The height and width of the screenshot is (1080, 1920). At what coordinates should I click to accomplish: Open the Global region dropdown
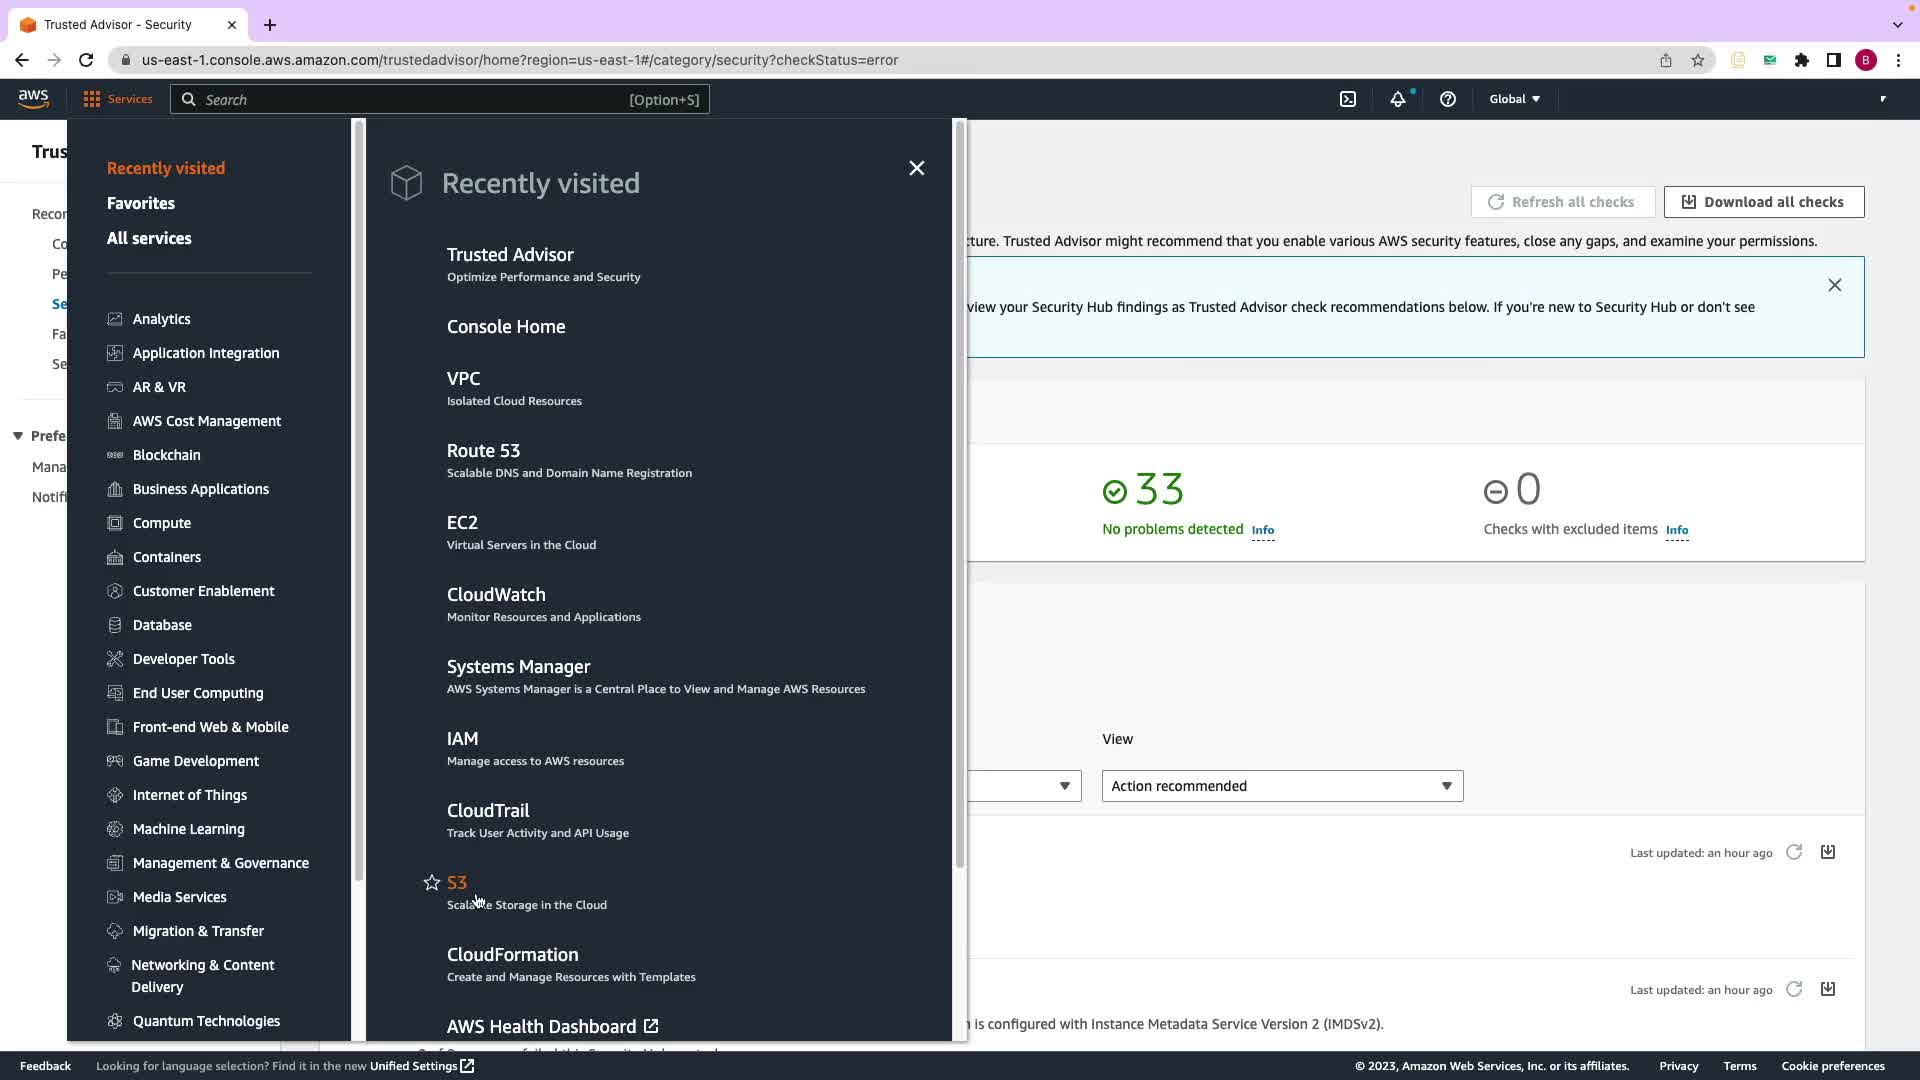pos(1514,99)
